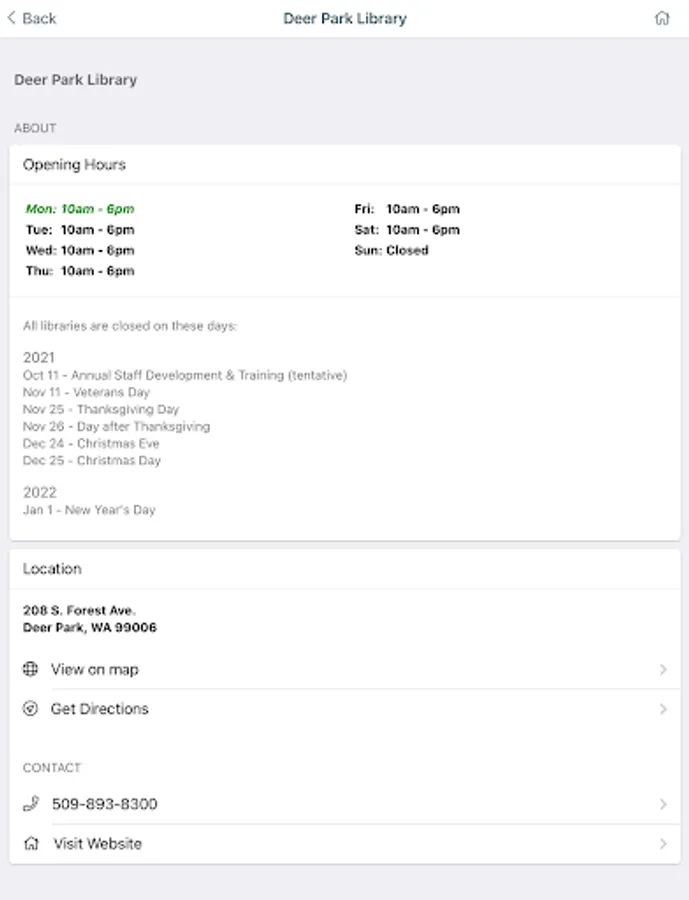The width and height of the screenshot is (689, 900).
Task: Click the Location section header
Action: 52,569
